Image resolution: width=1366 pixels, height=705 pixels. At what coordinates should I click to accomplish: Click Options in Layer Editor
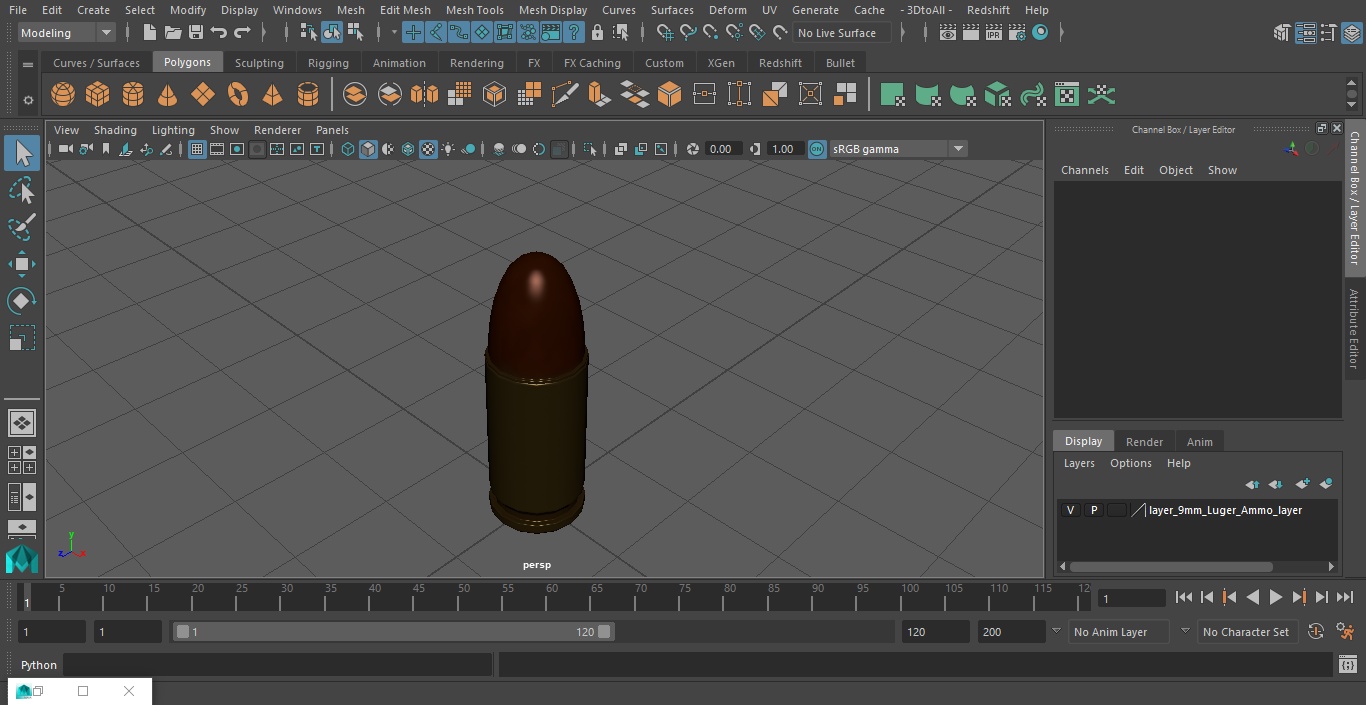pos(1131,463)
